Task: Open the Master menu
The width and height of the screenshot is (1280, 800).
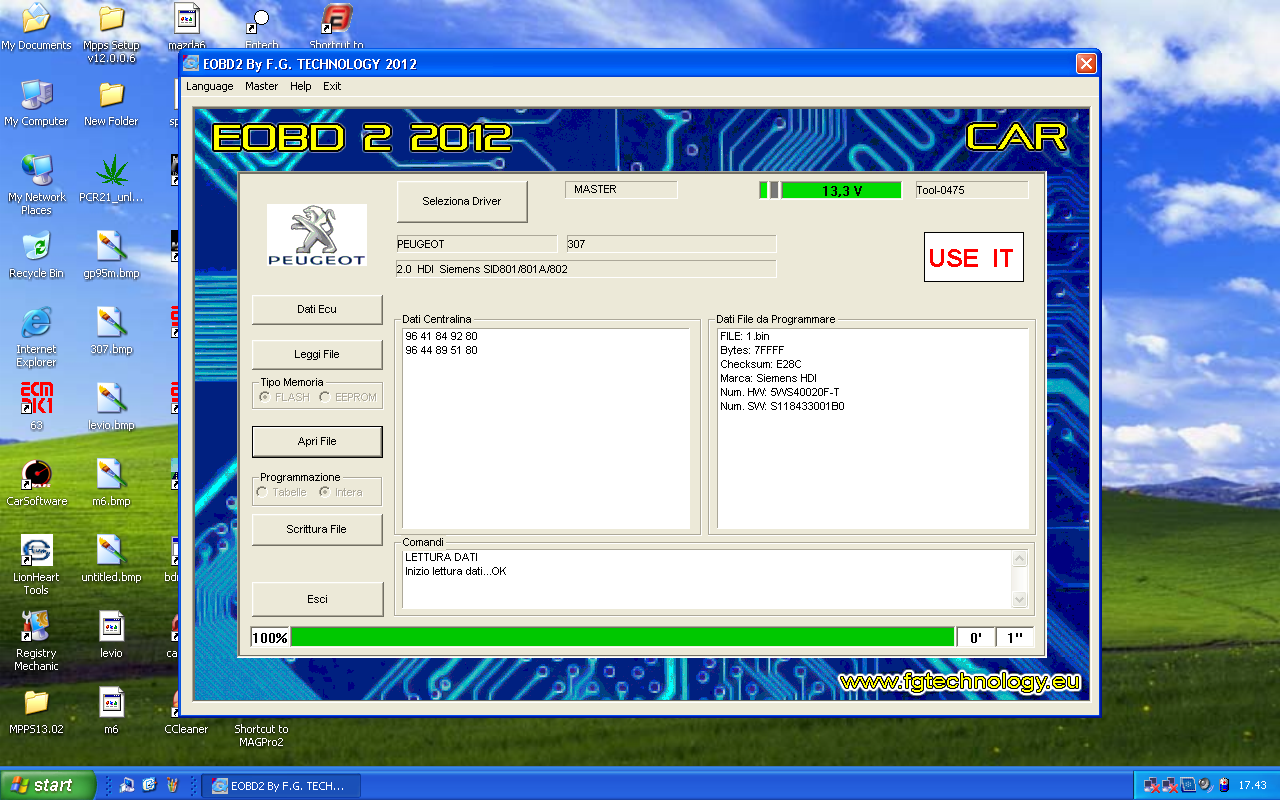Action: 261,86
